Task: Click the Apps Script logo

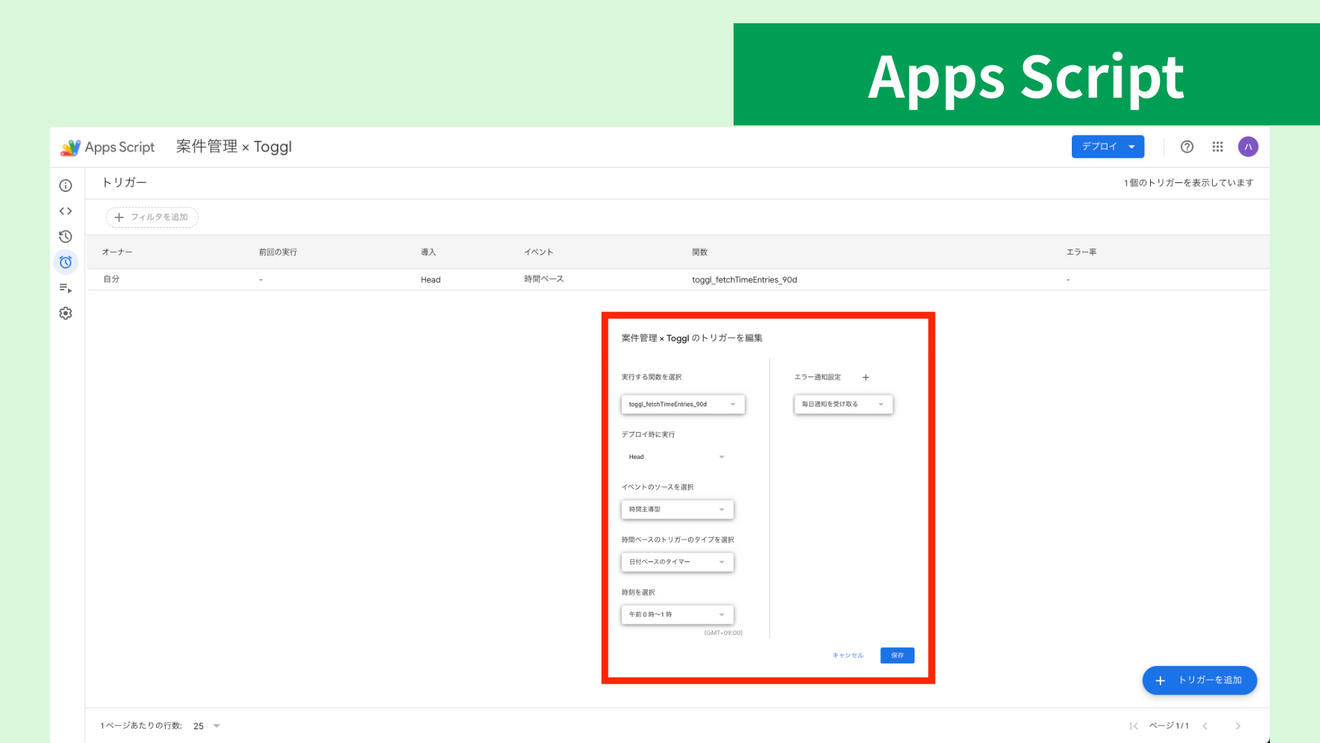Action: pos(107,147)
